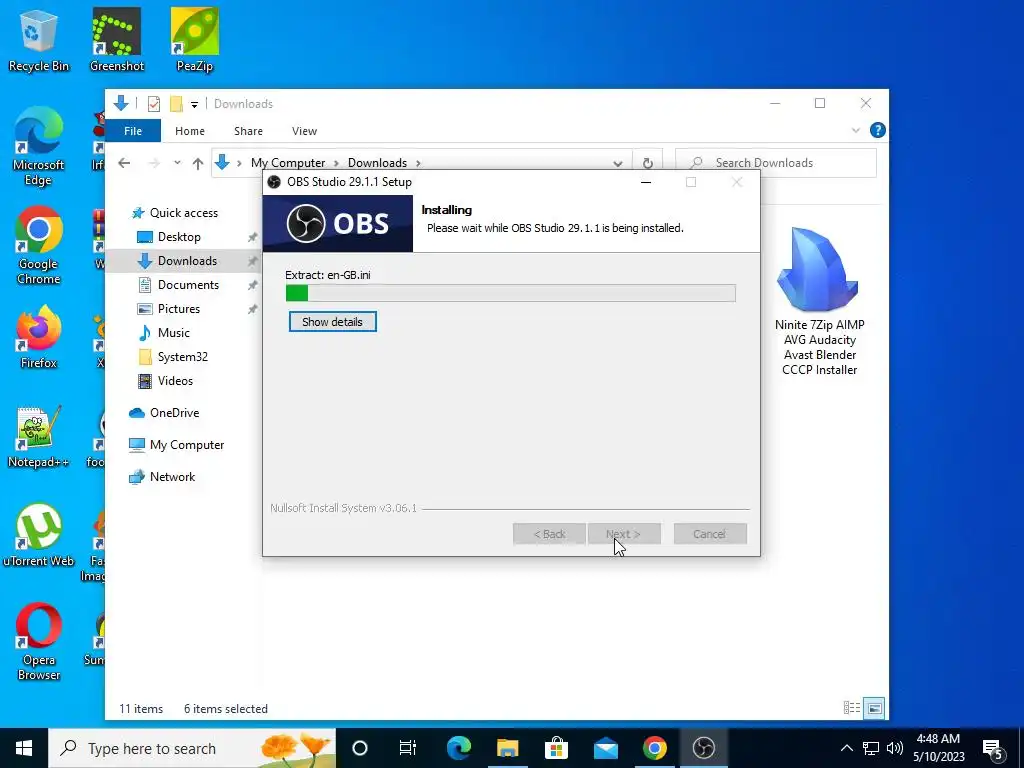Open the View ribbon tab

[x=304, y=131]
